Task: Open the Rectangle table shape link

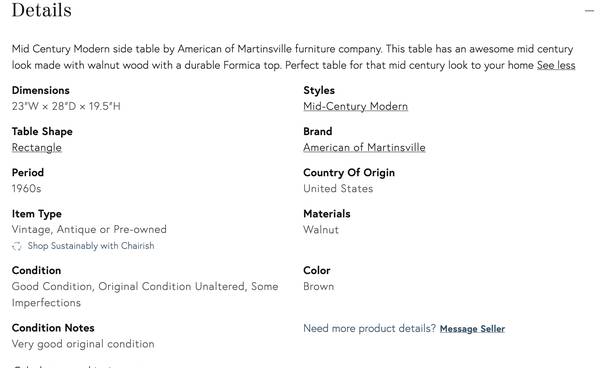Action: click(x=37, y=148)
